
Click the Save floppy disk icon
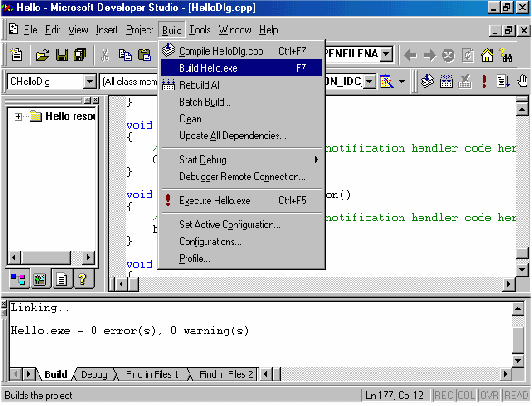click(62, 55)
